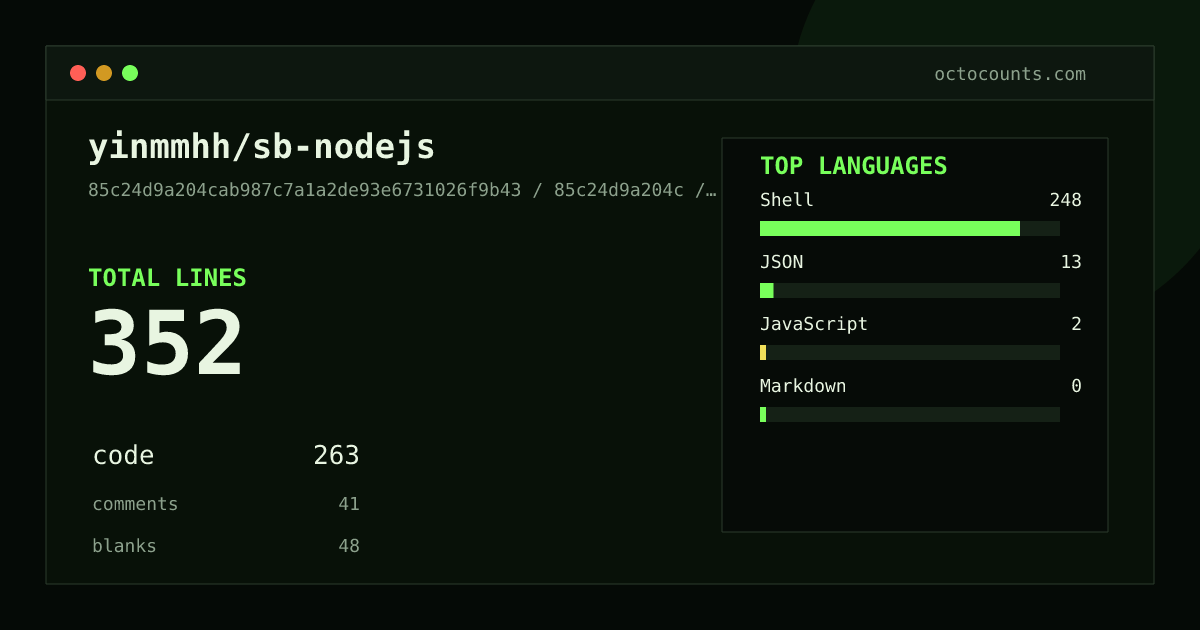Image resolution: width=1200 pixels, height=630 pixels.
Task: Open the octocounts.com link
Action: [1010, 74]
